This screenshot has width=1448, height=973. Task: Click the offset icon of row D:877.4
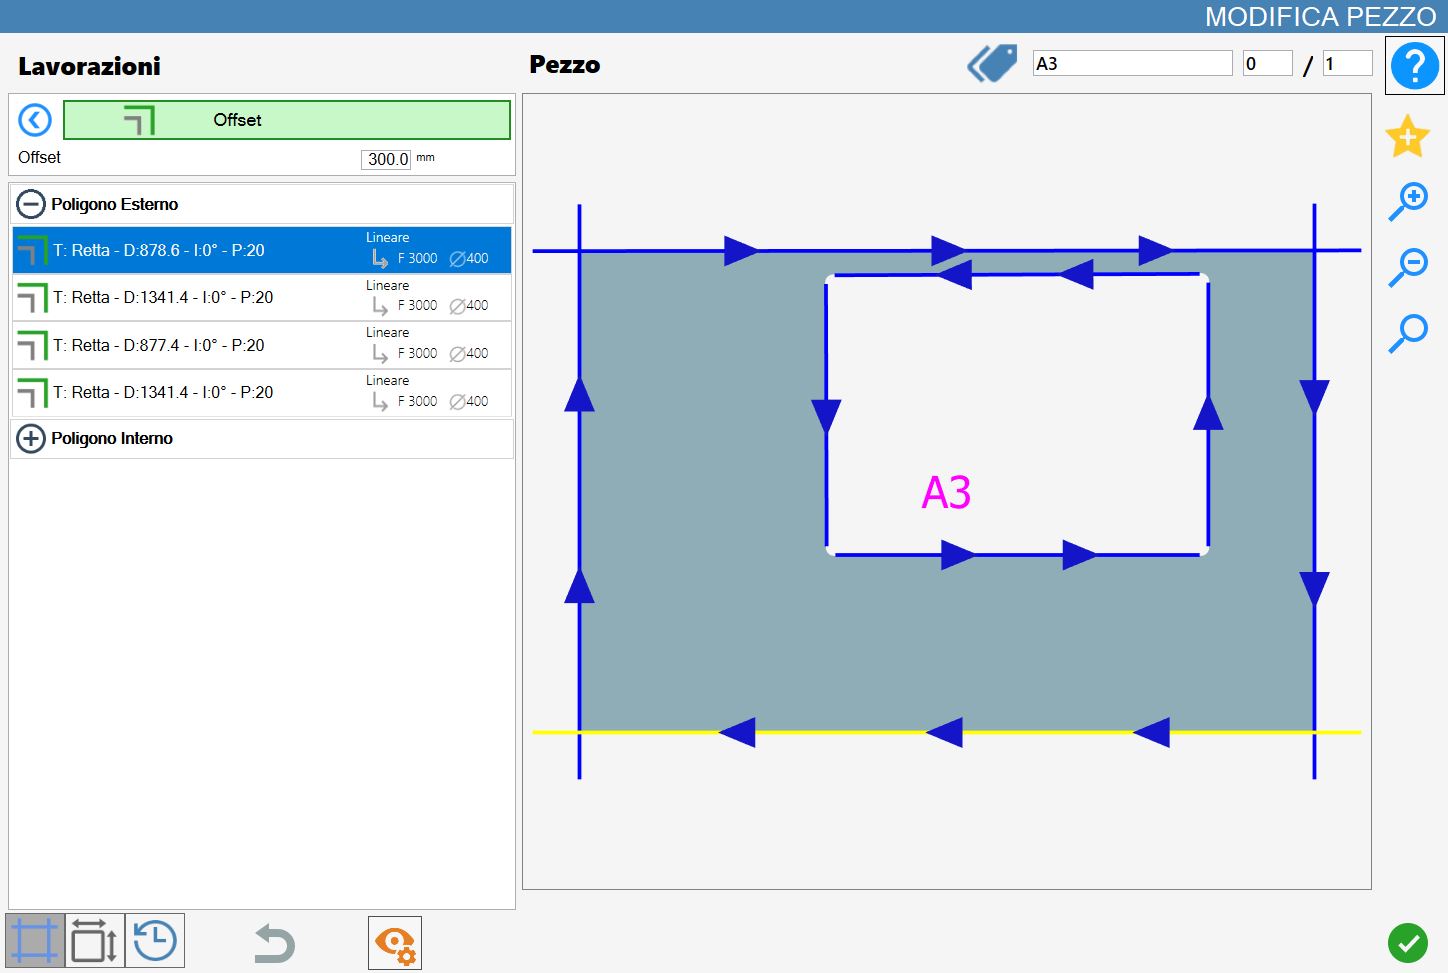(32, 345)
